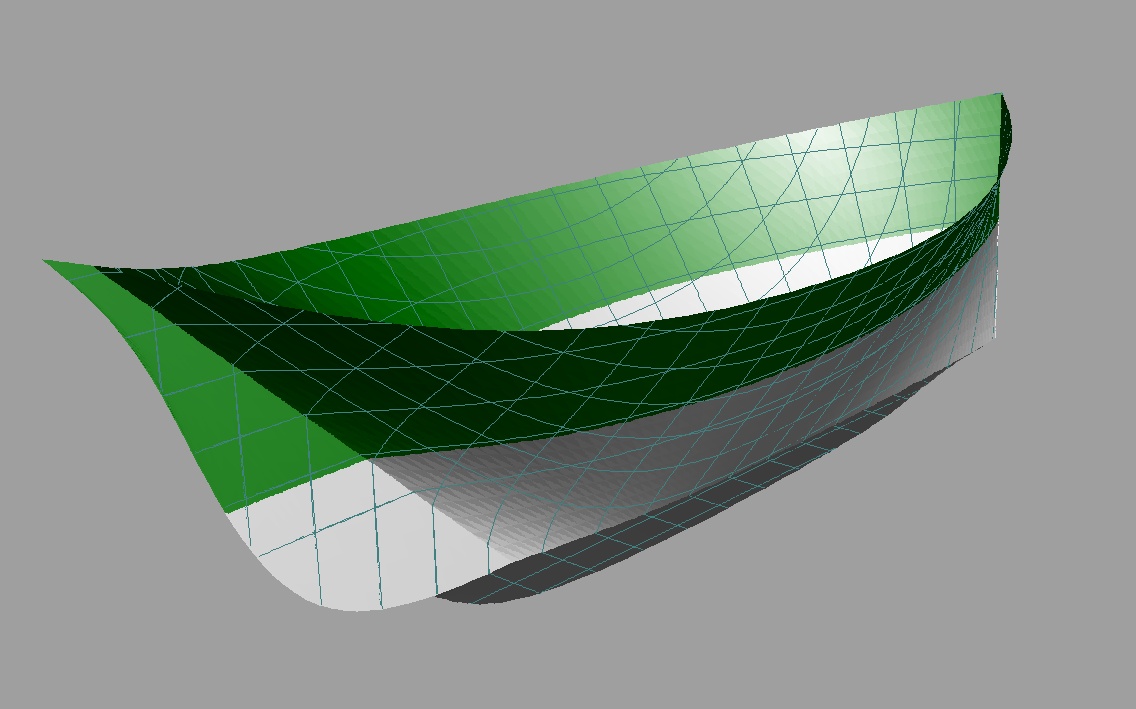Select the upper-right tip of the hull

click(999, 95)
